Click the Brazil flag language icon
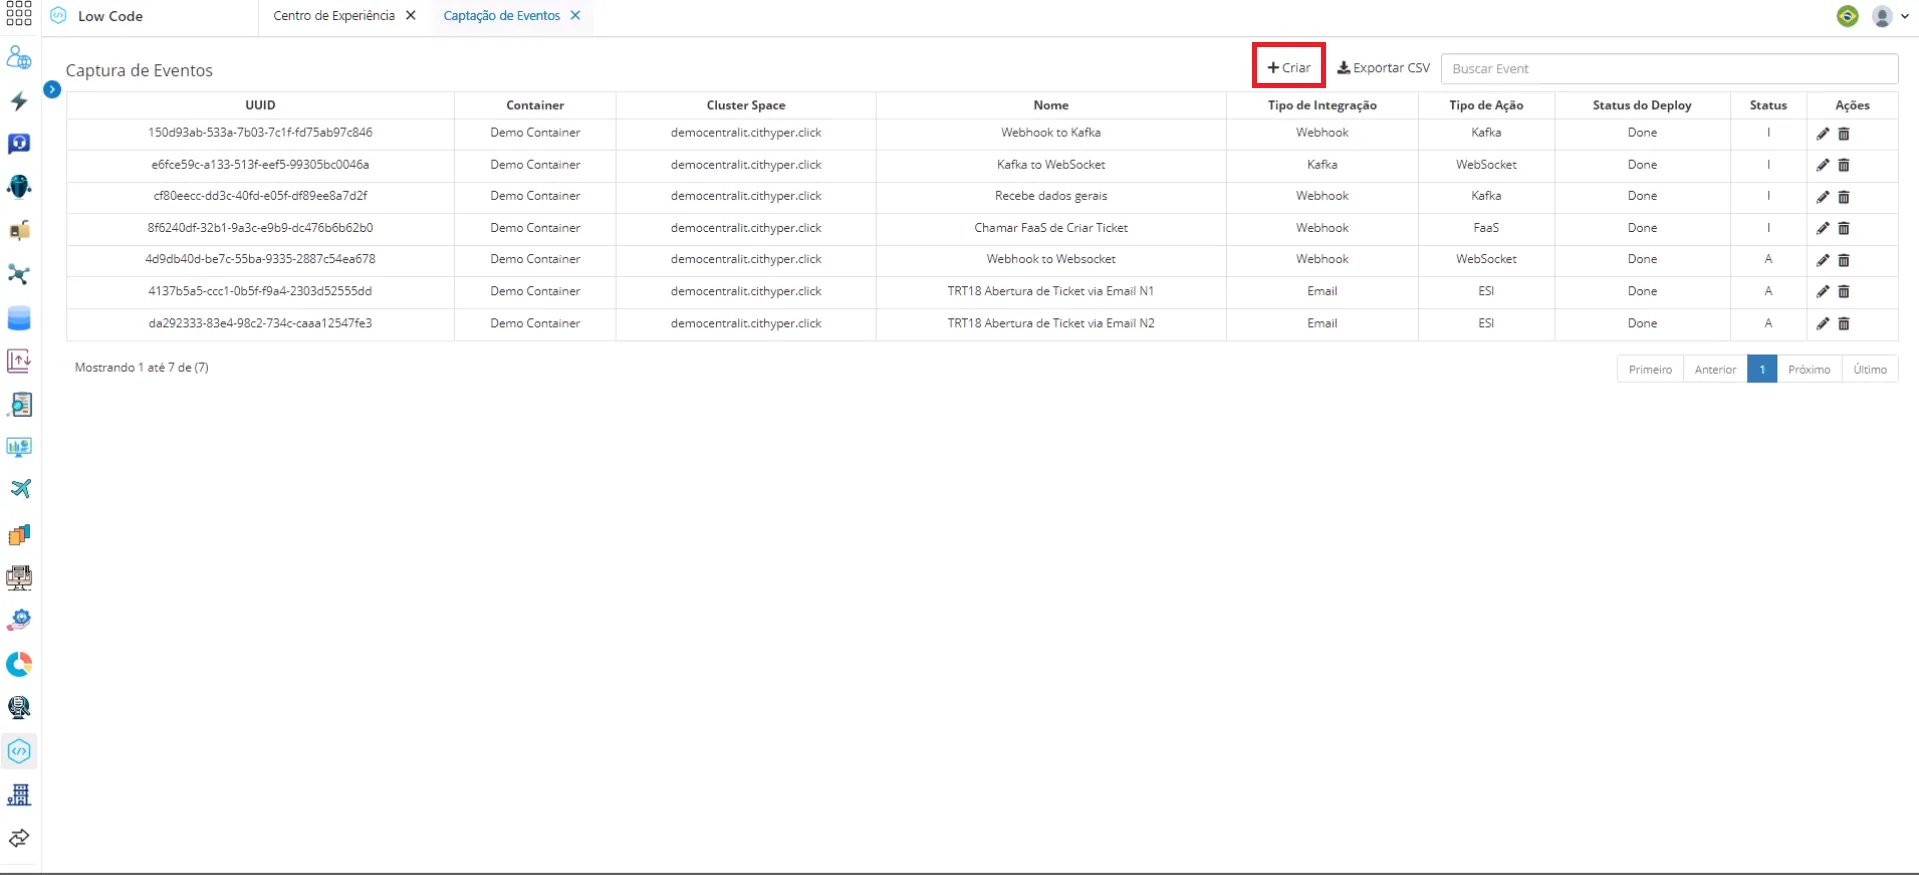 pos(1847,16)
